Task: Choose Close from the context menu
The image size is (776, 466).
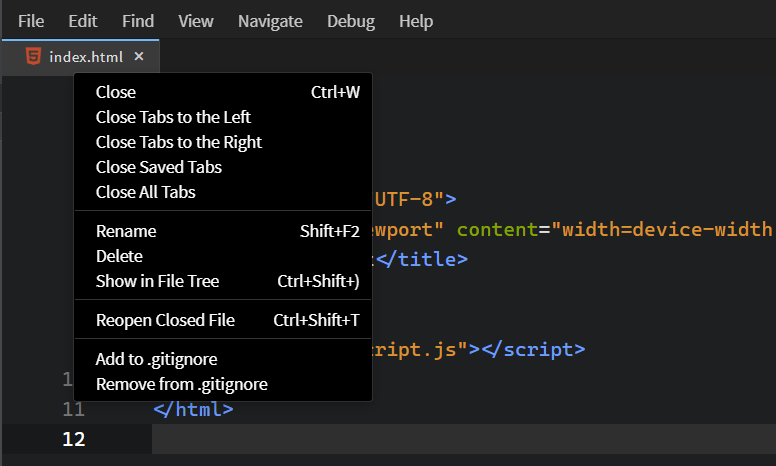Action: [223, 92]
